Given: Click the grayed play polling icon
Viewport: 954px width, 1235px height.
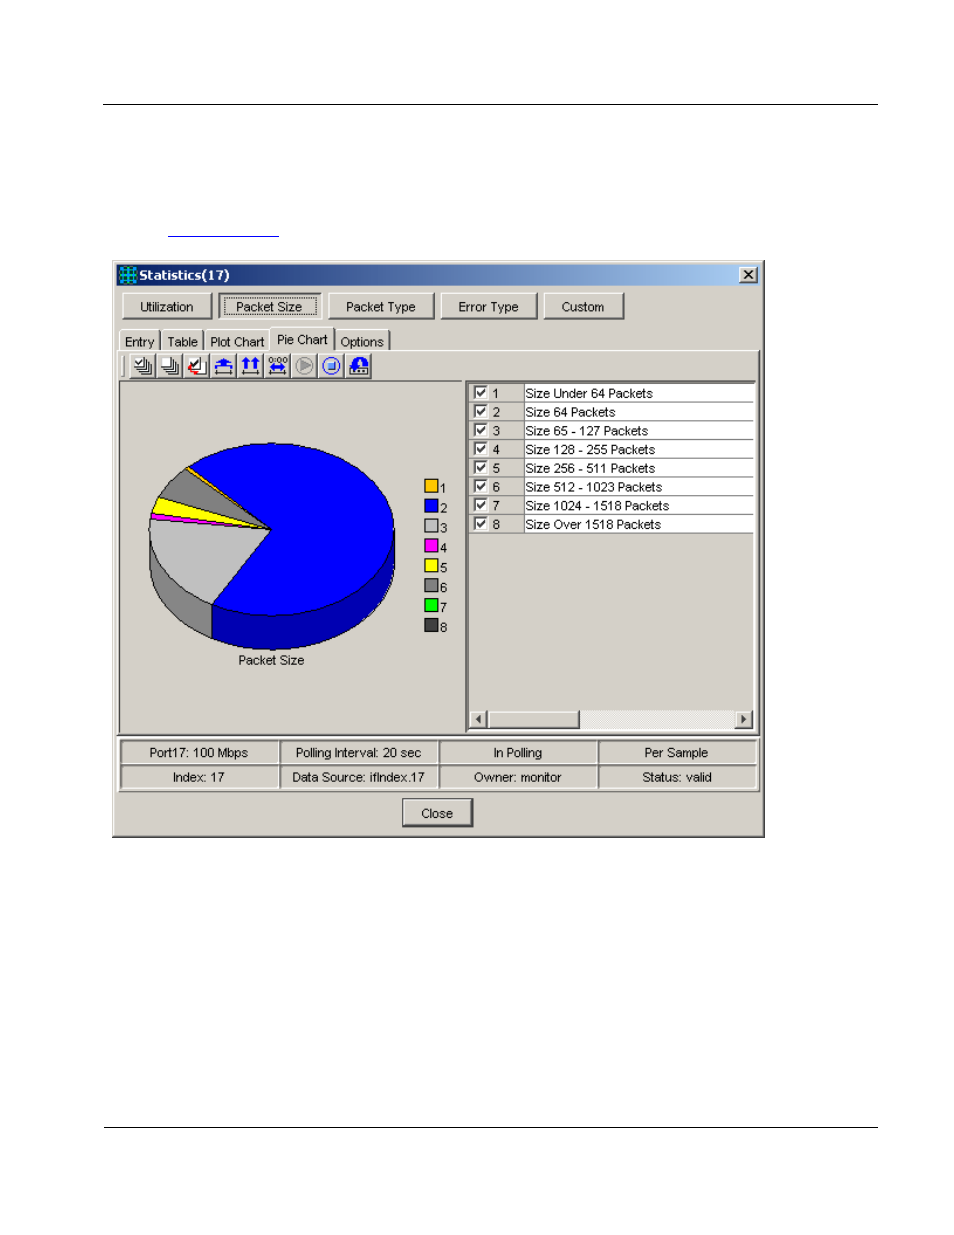Looking at the screenshot, I should (x=305, y=366).
